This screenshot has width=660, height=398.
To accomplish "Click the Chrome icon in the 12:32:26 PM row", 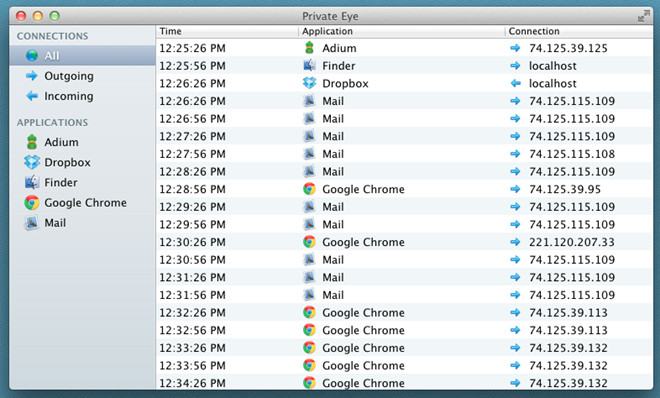I will (309, 312).
